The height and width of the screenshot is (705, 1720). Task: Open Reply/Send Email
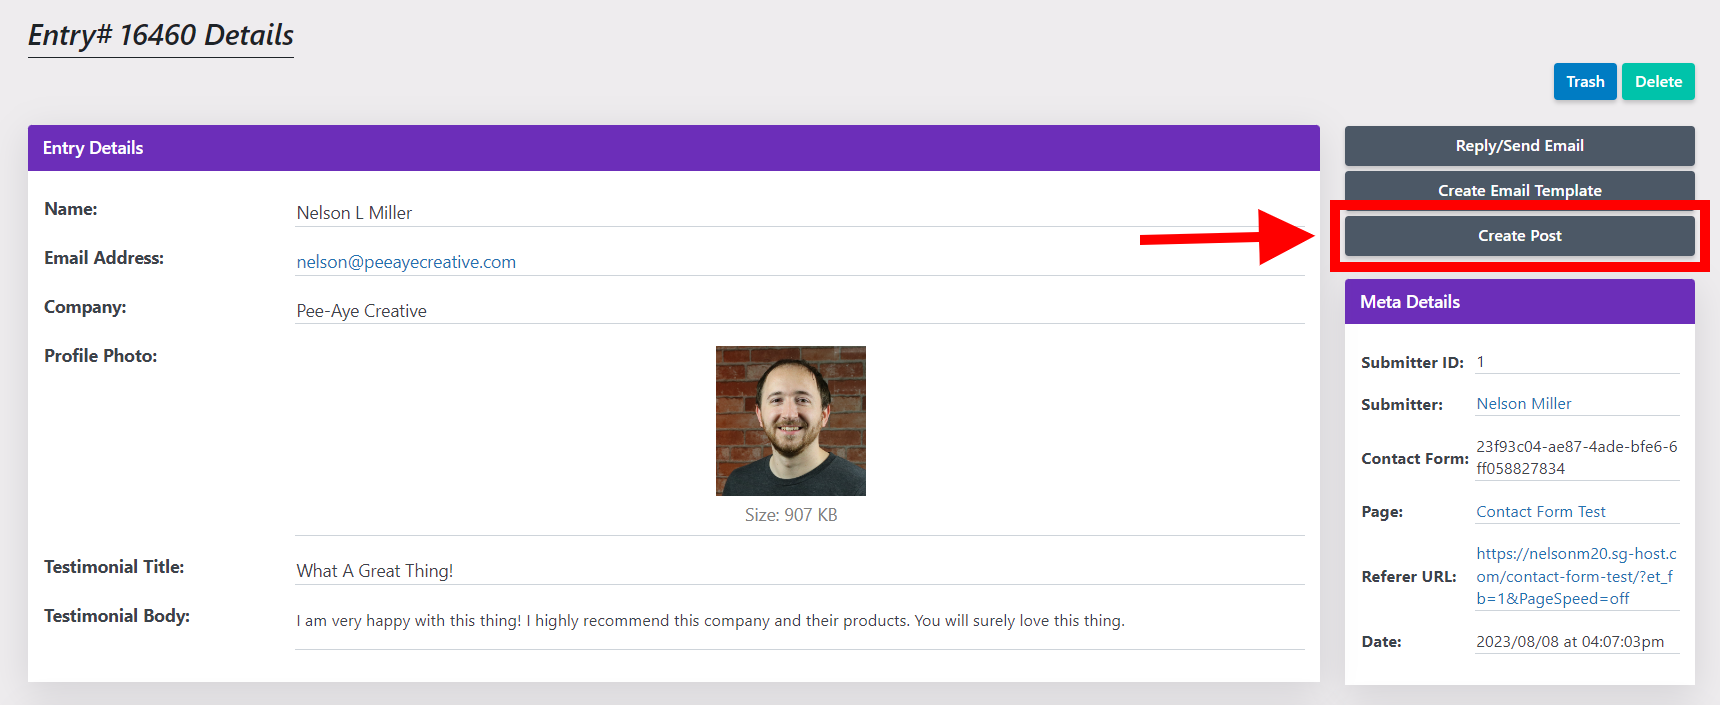(x=1519, y=146)
